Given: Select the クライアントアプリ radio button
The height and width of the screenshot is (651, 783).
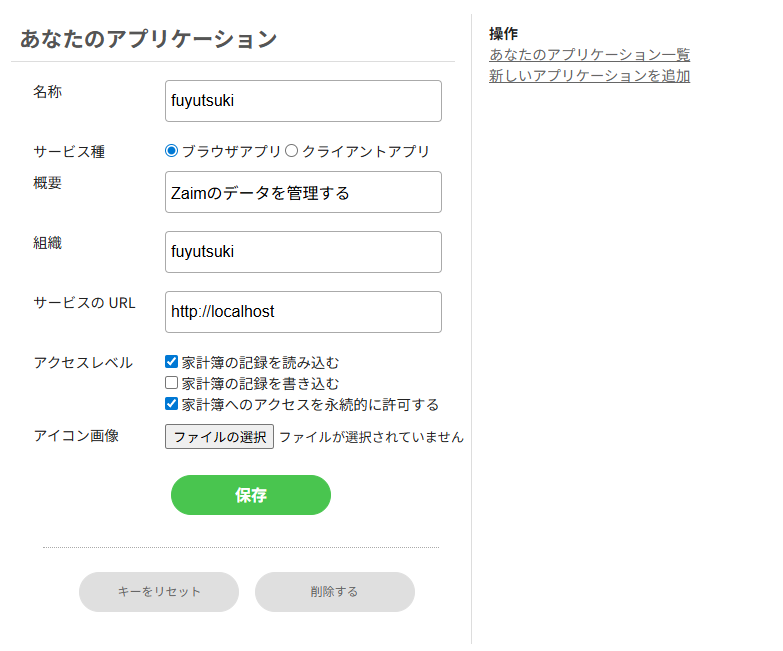Looking at the screenshot, I should click(x=292, y=151).
